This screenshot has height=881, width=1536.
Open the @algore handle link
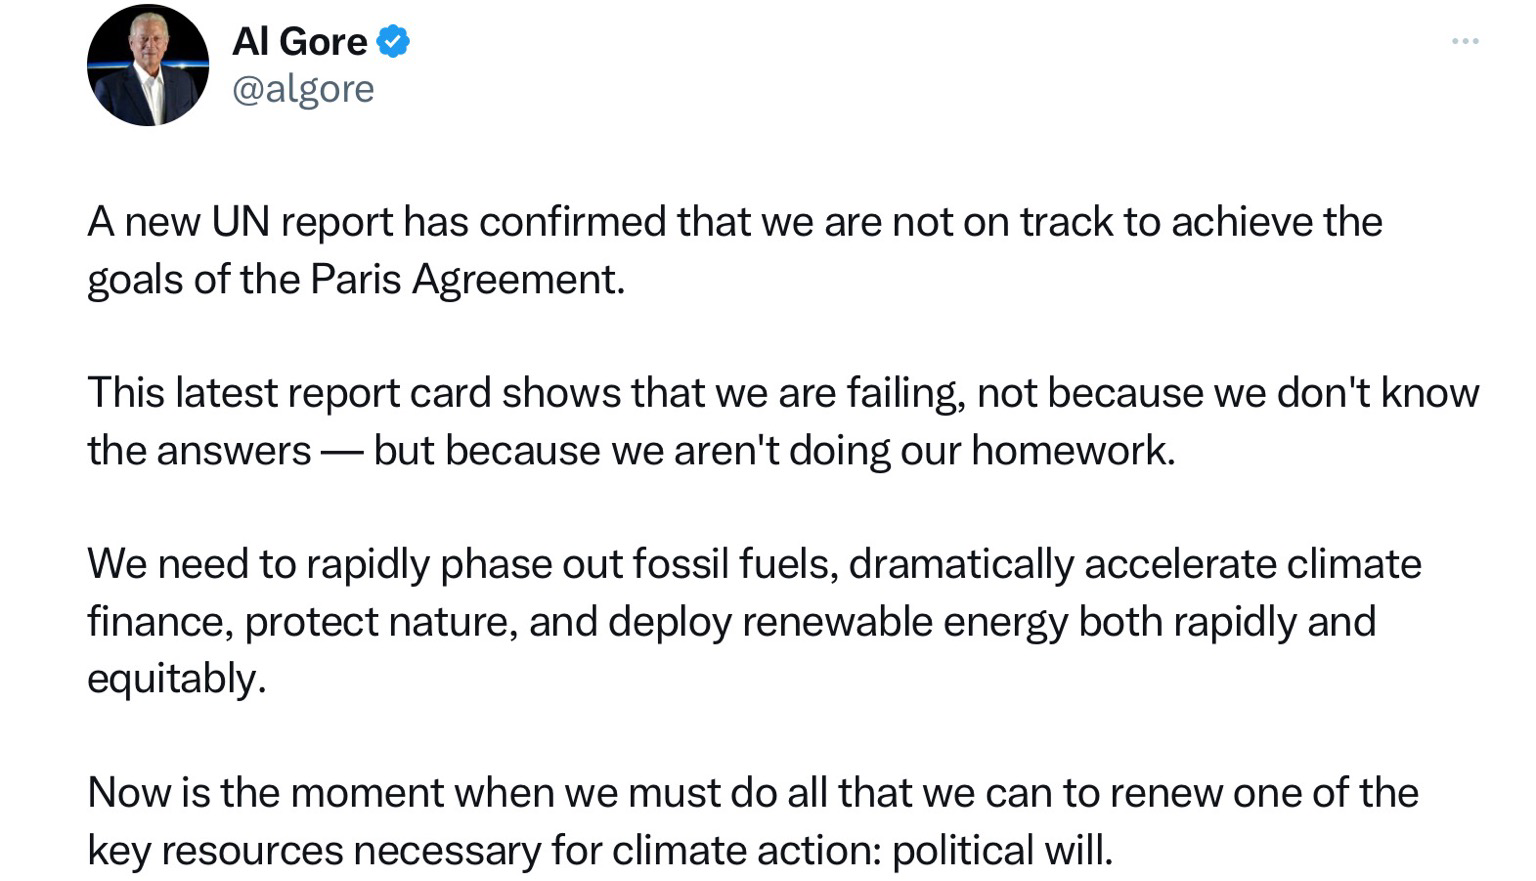tap(303, 89)
